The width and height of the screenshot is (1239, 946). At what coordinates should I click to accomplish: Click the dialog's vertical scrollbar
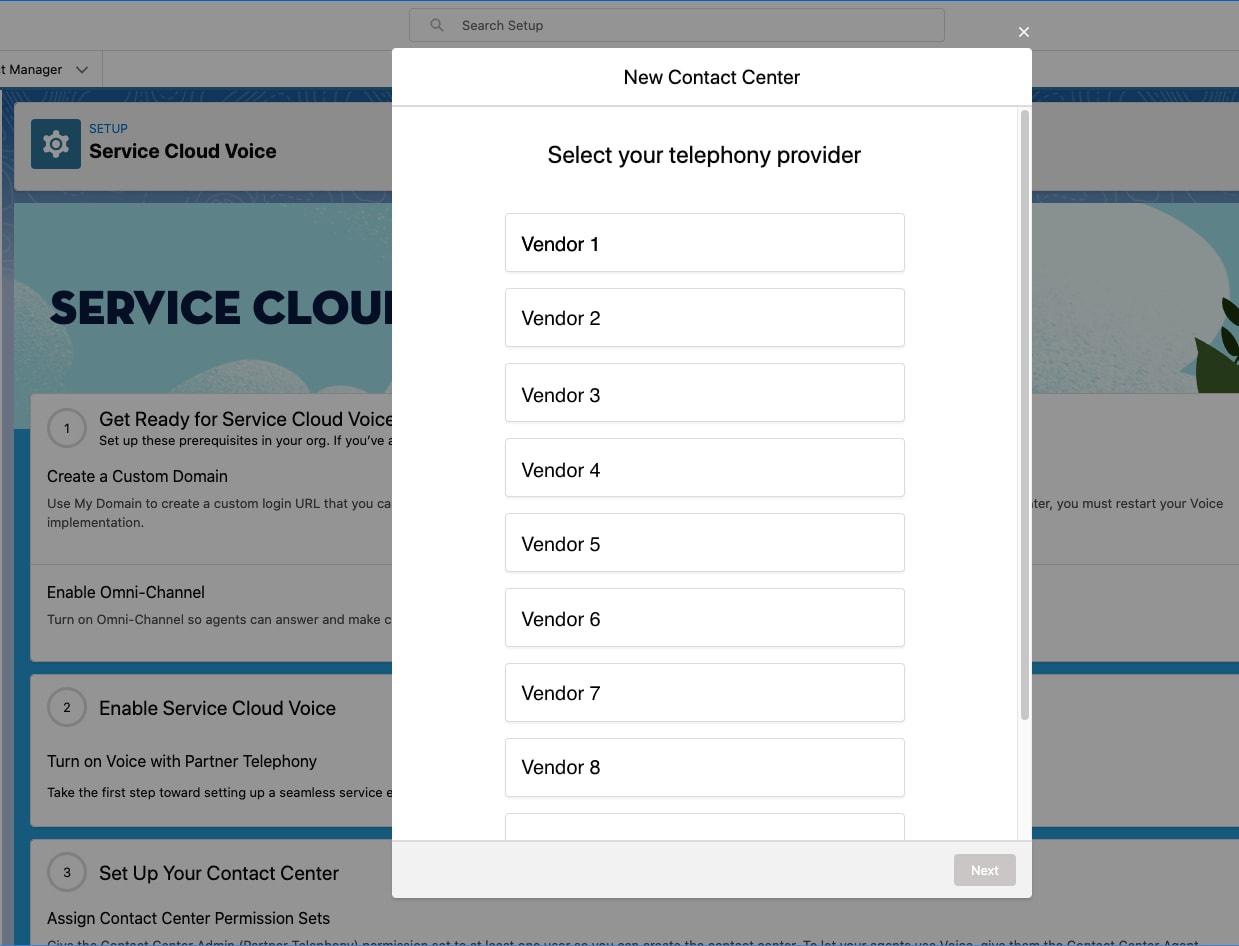pyautogui.click(x=1024, y=415)
